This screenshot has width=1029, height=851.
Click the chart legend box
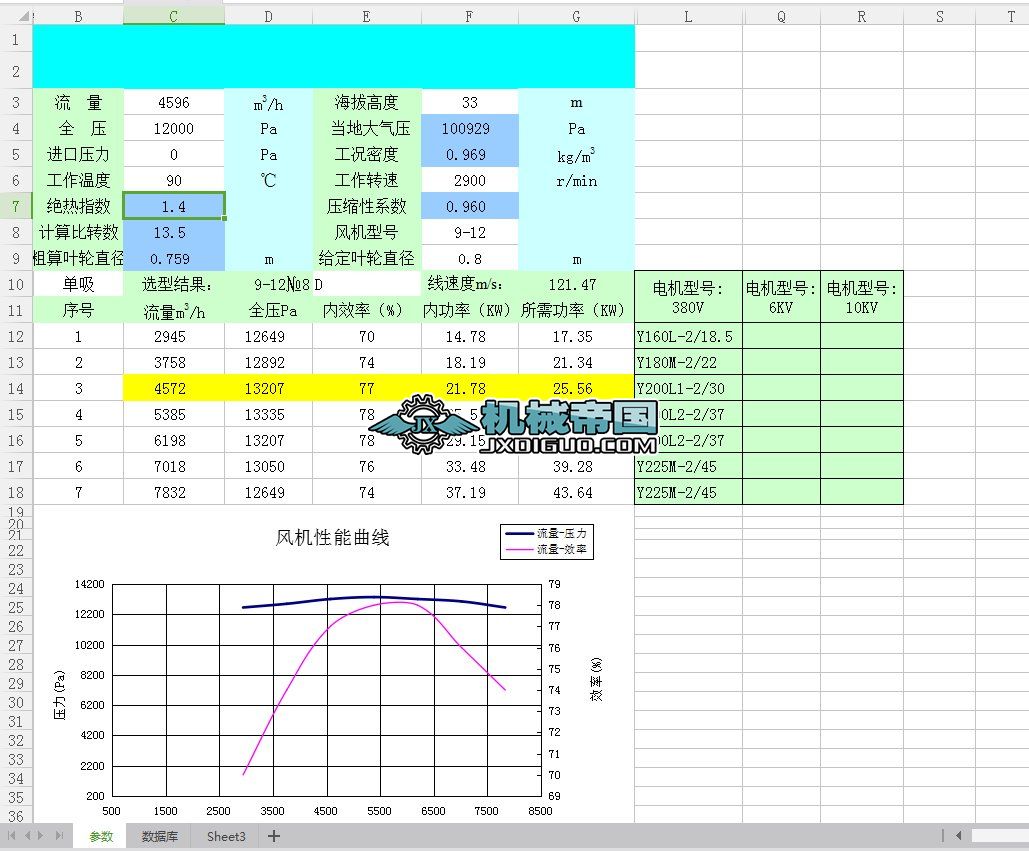(547, 541)
